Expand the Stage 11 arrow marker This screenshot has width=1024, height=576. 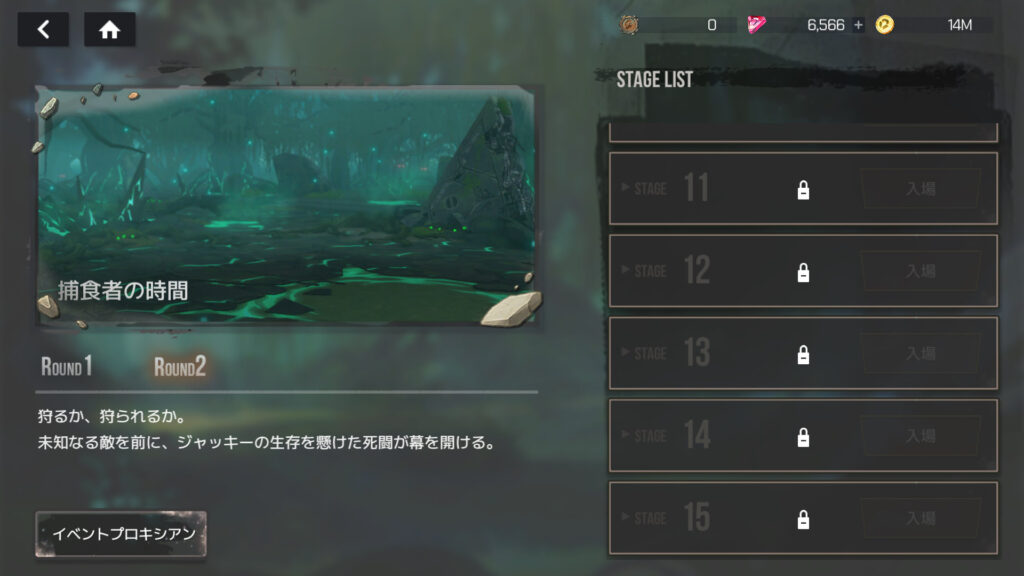click(x=625, y=187)
